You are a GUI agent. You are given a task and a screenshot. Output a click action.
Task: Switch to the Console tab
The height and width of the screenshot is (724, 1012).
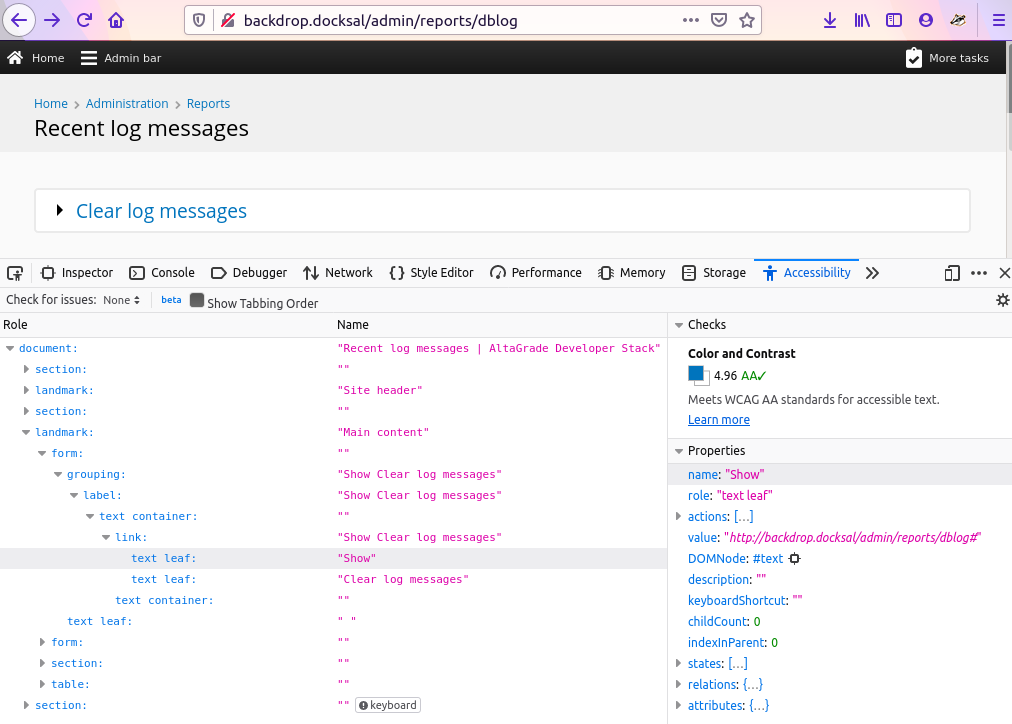point(162,273)
